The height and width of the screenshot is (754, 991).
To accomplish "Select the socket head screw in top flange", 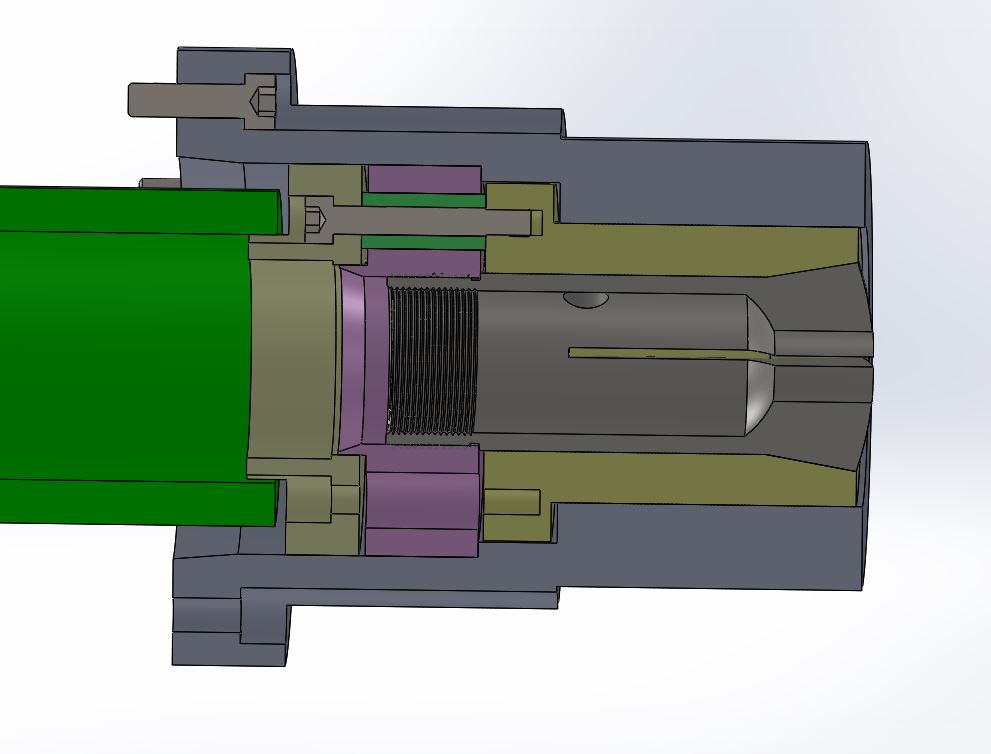I will coord(202,100).
